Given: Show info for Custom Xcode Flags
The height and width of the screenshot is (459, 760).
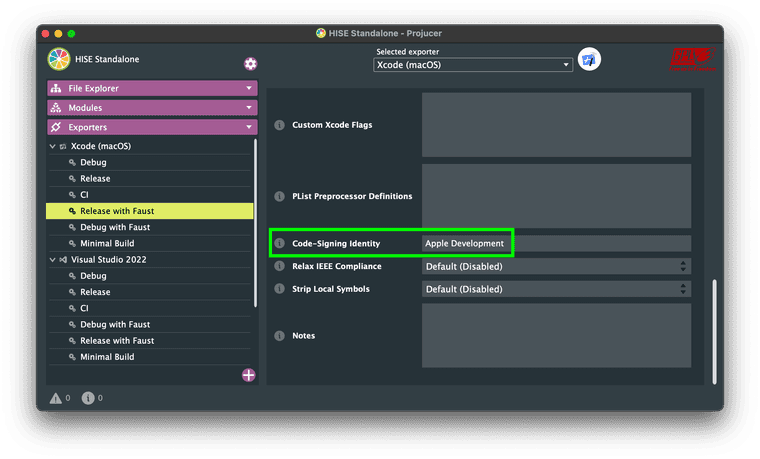Looking at the screenshot, I should click(x=279, y=125).
